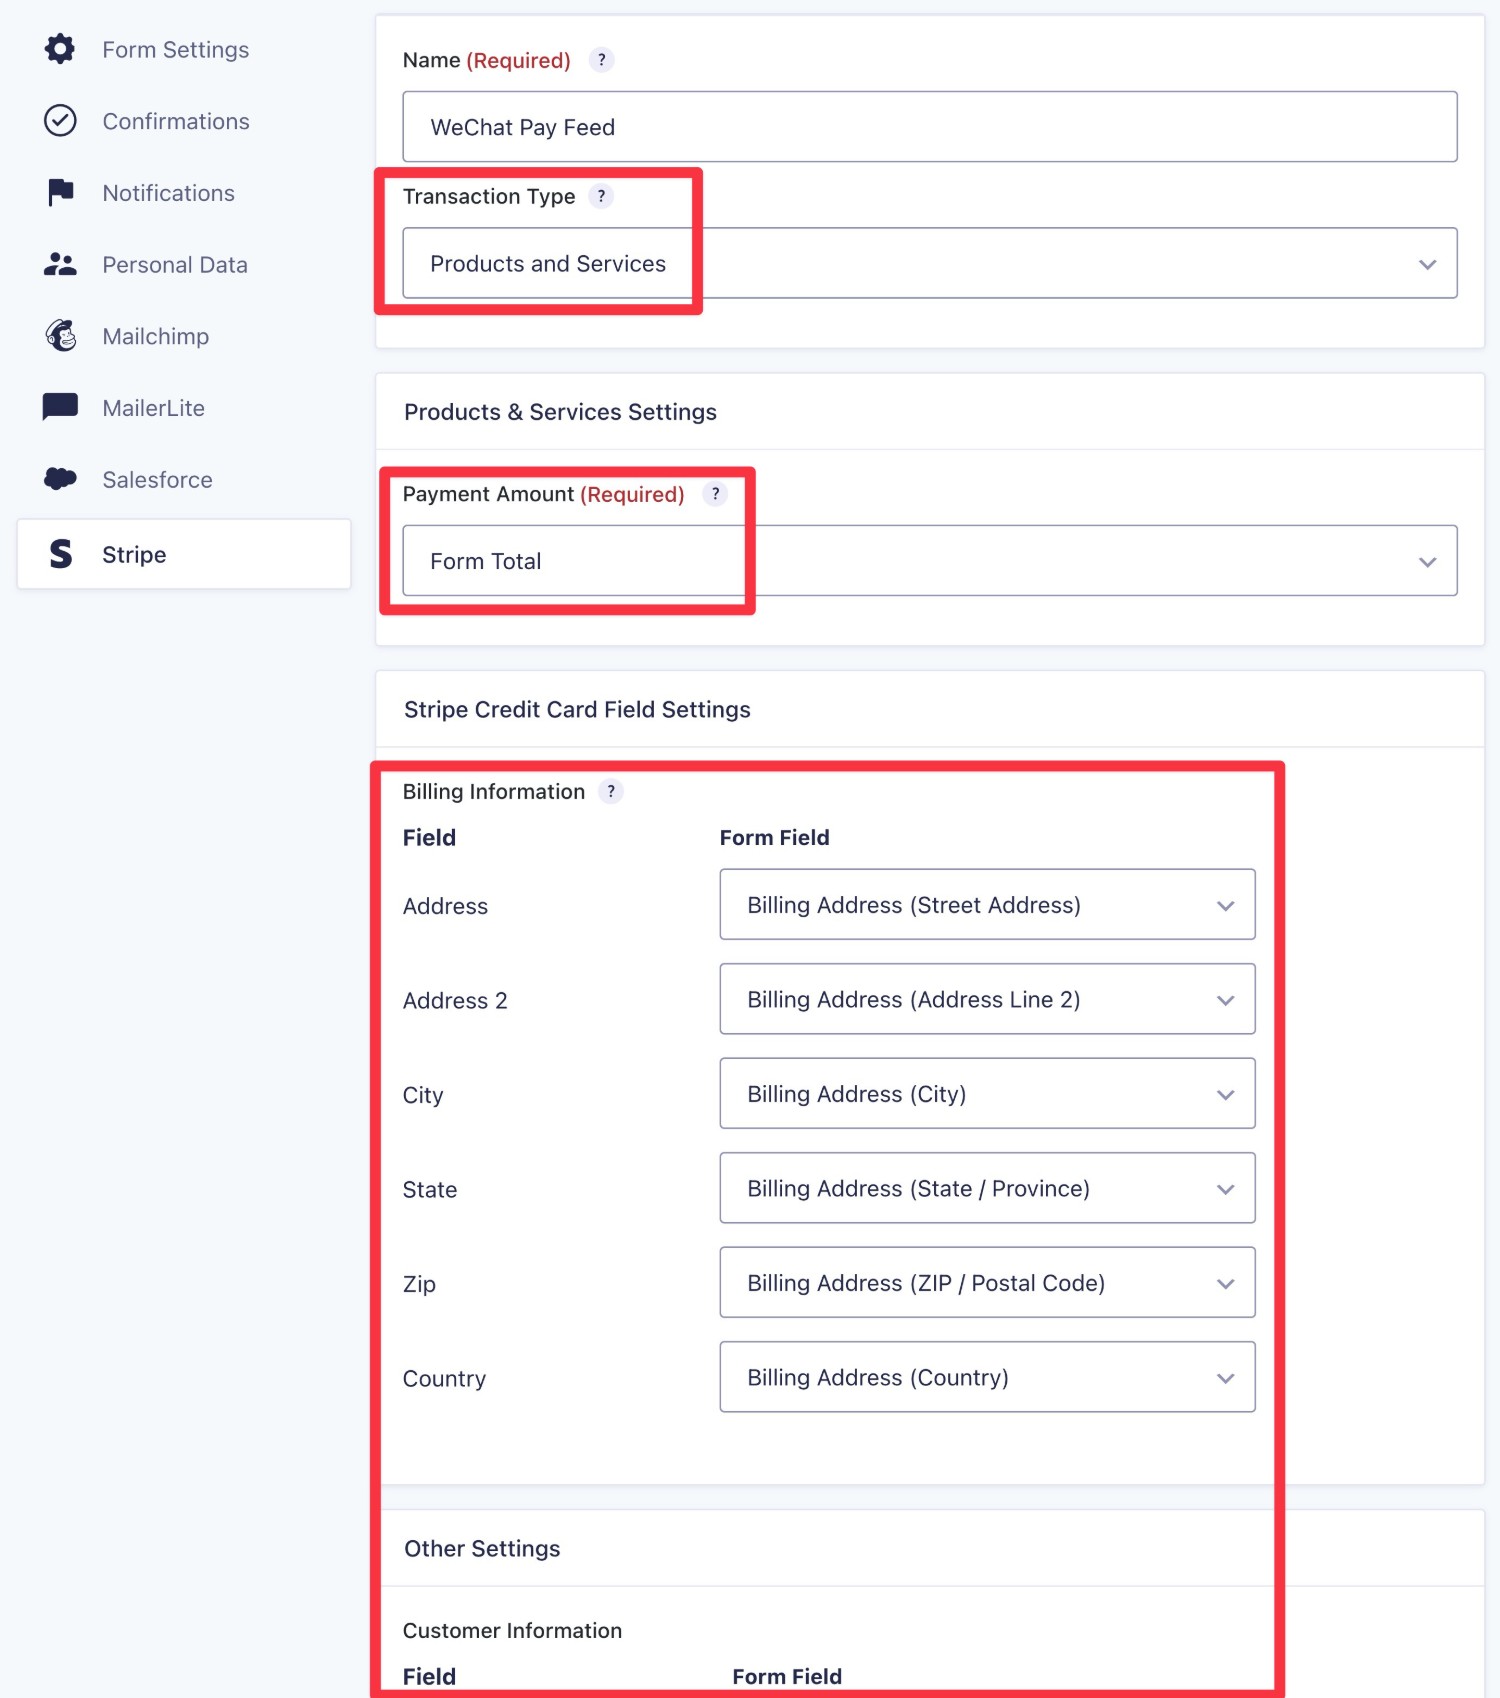Open the MailerLite settings entry
This screenshot has width=1500, height=1698.
pyautogui.click(x=153, y=408)
